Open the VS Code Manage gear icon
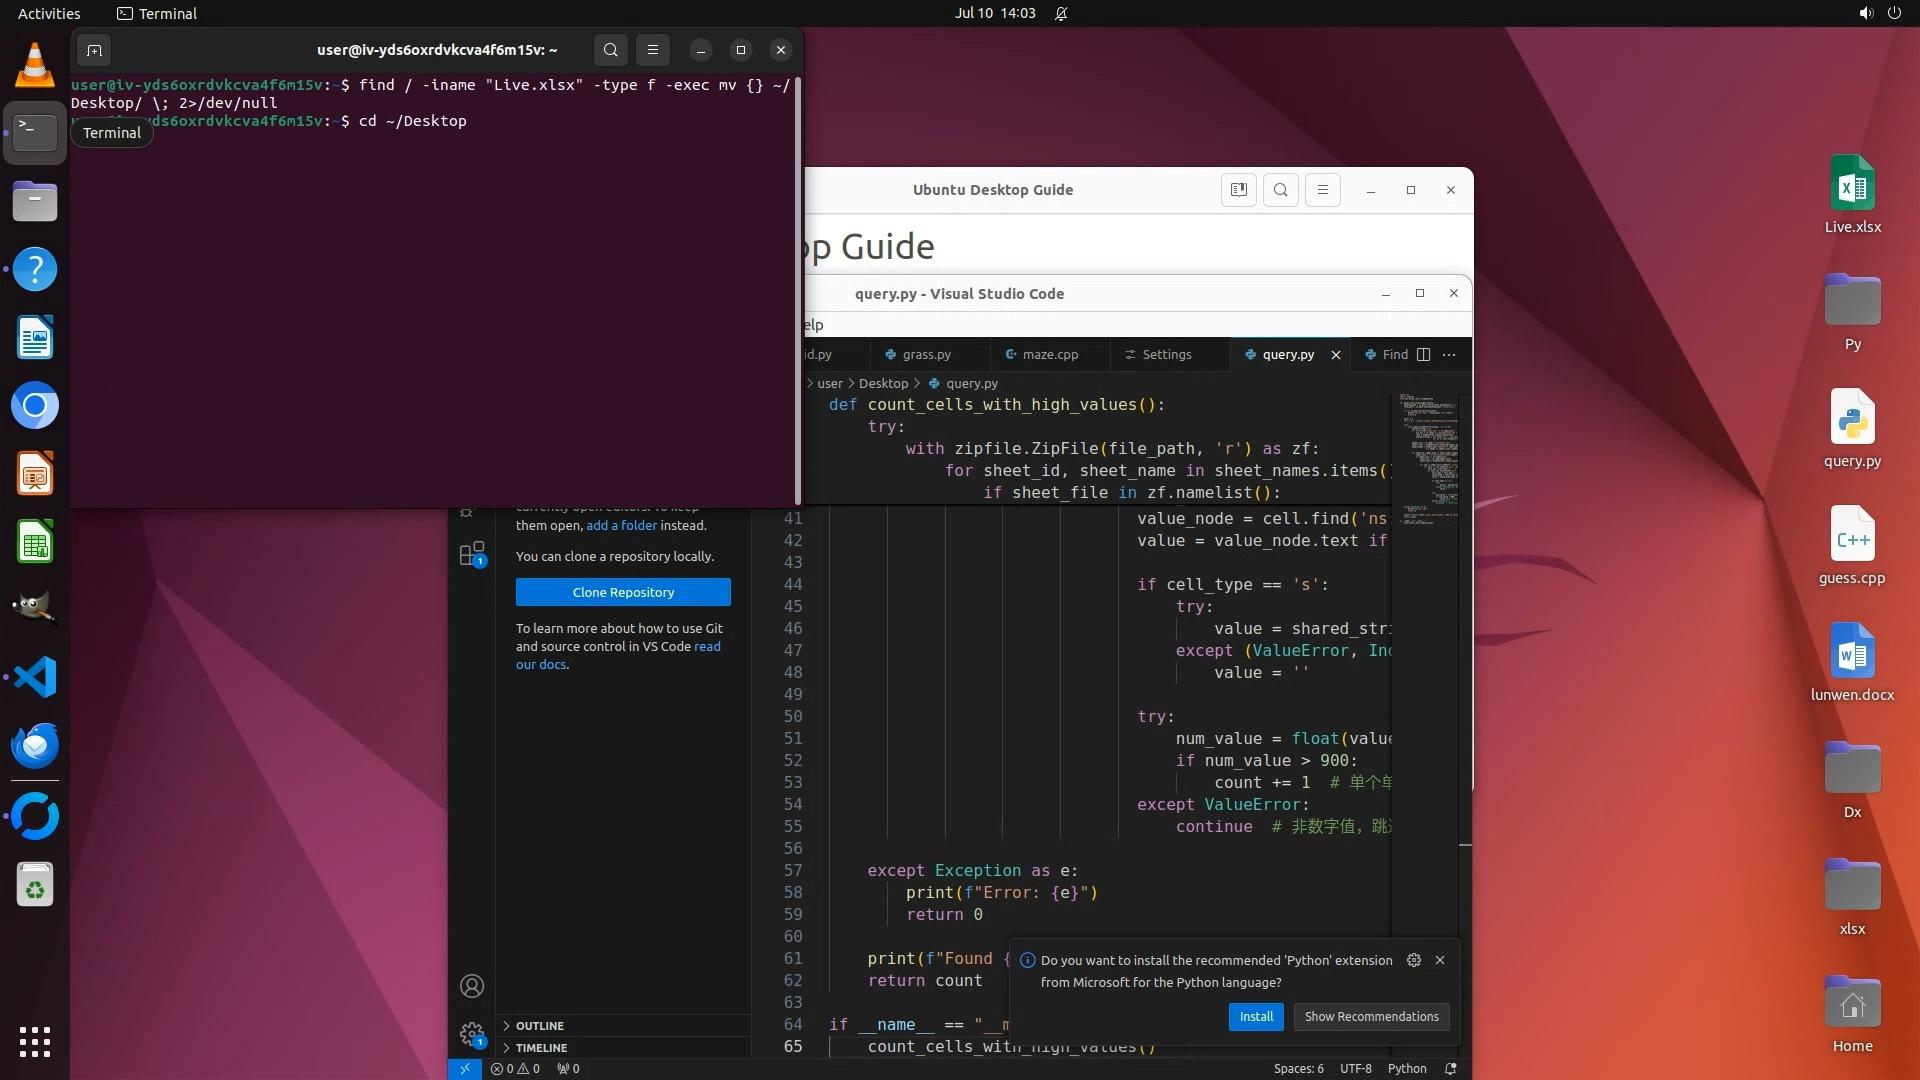 coord(471,1033)
